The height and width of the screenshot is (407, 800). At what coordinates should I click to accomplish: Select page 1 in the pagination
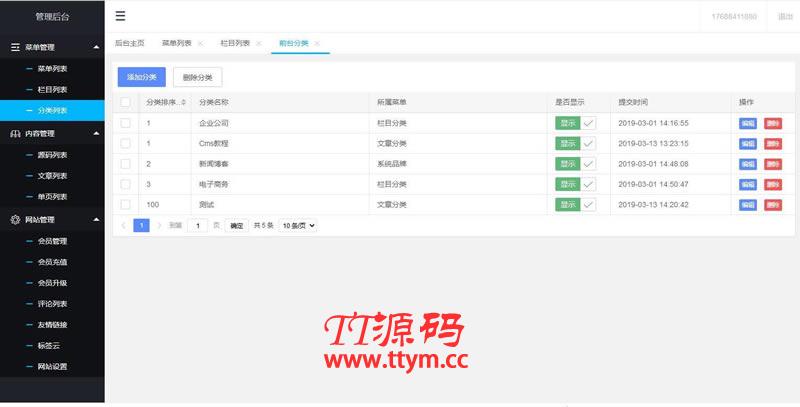[141, 225]
